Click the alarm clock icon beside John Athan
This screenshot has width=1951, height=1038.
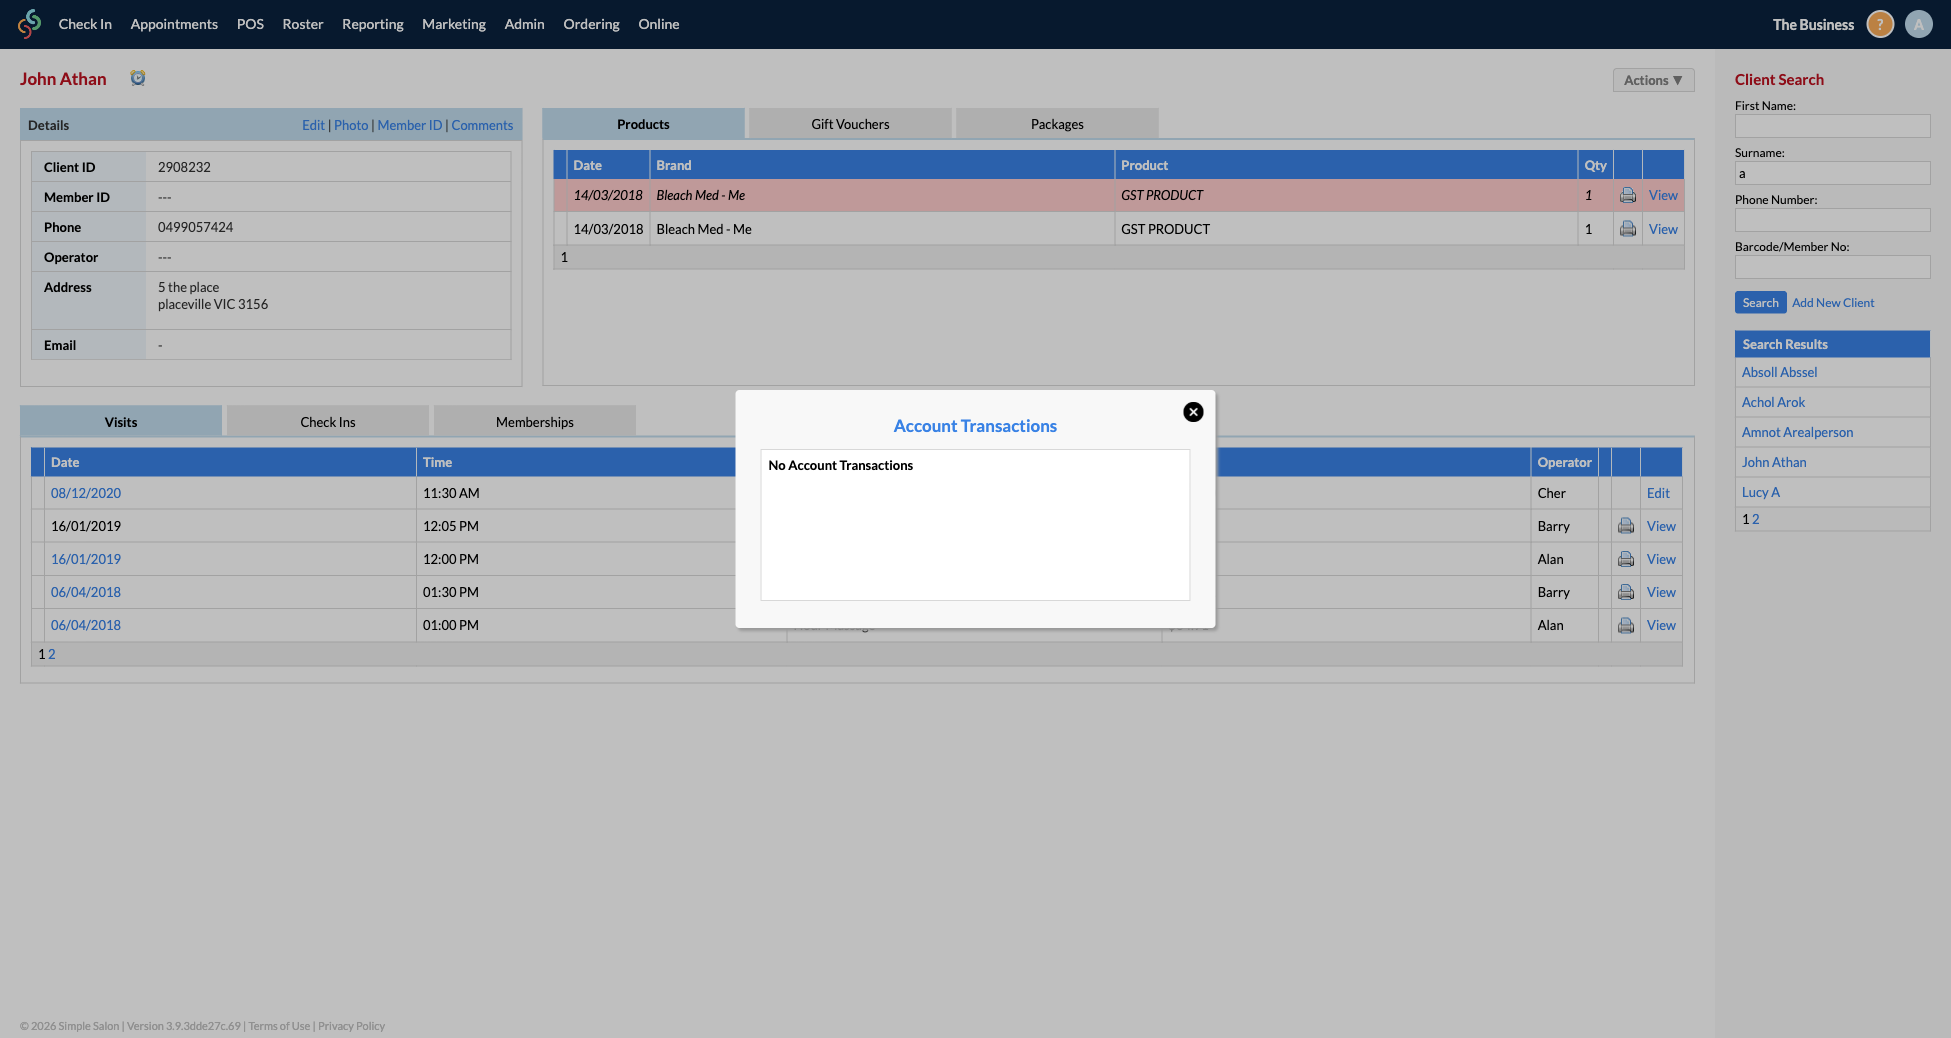pyautogui.click(x=138, y=77)
